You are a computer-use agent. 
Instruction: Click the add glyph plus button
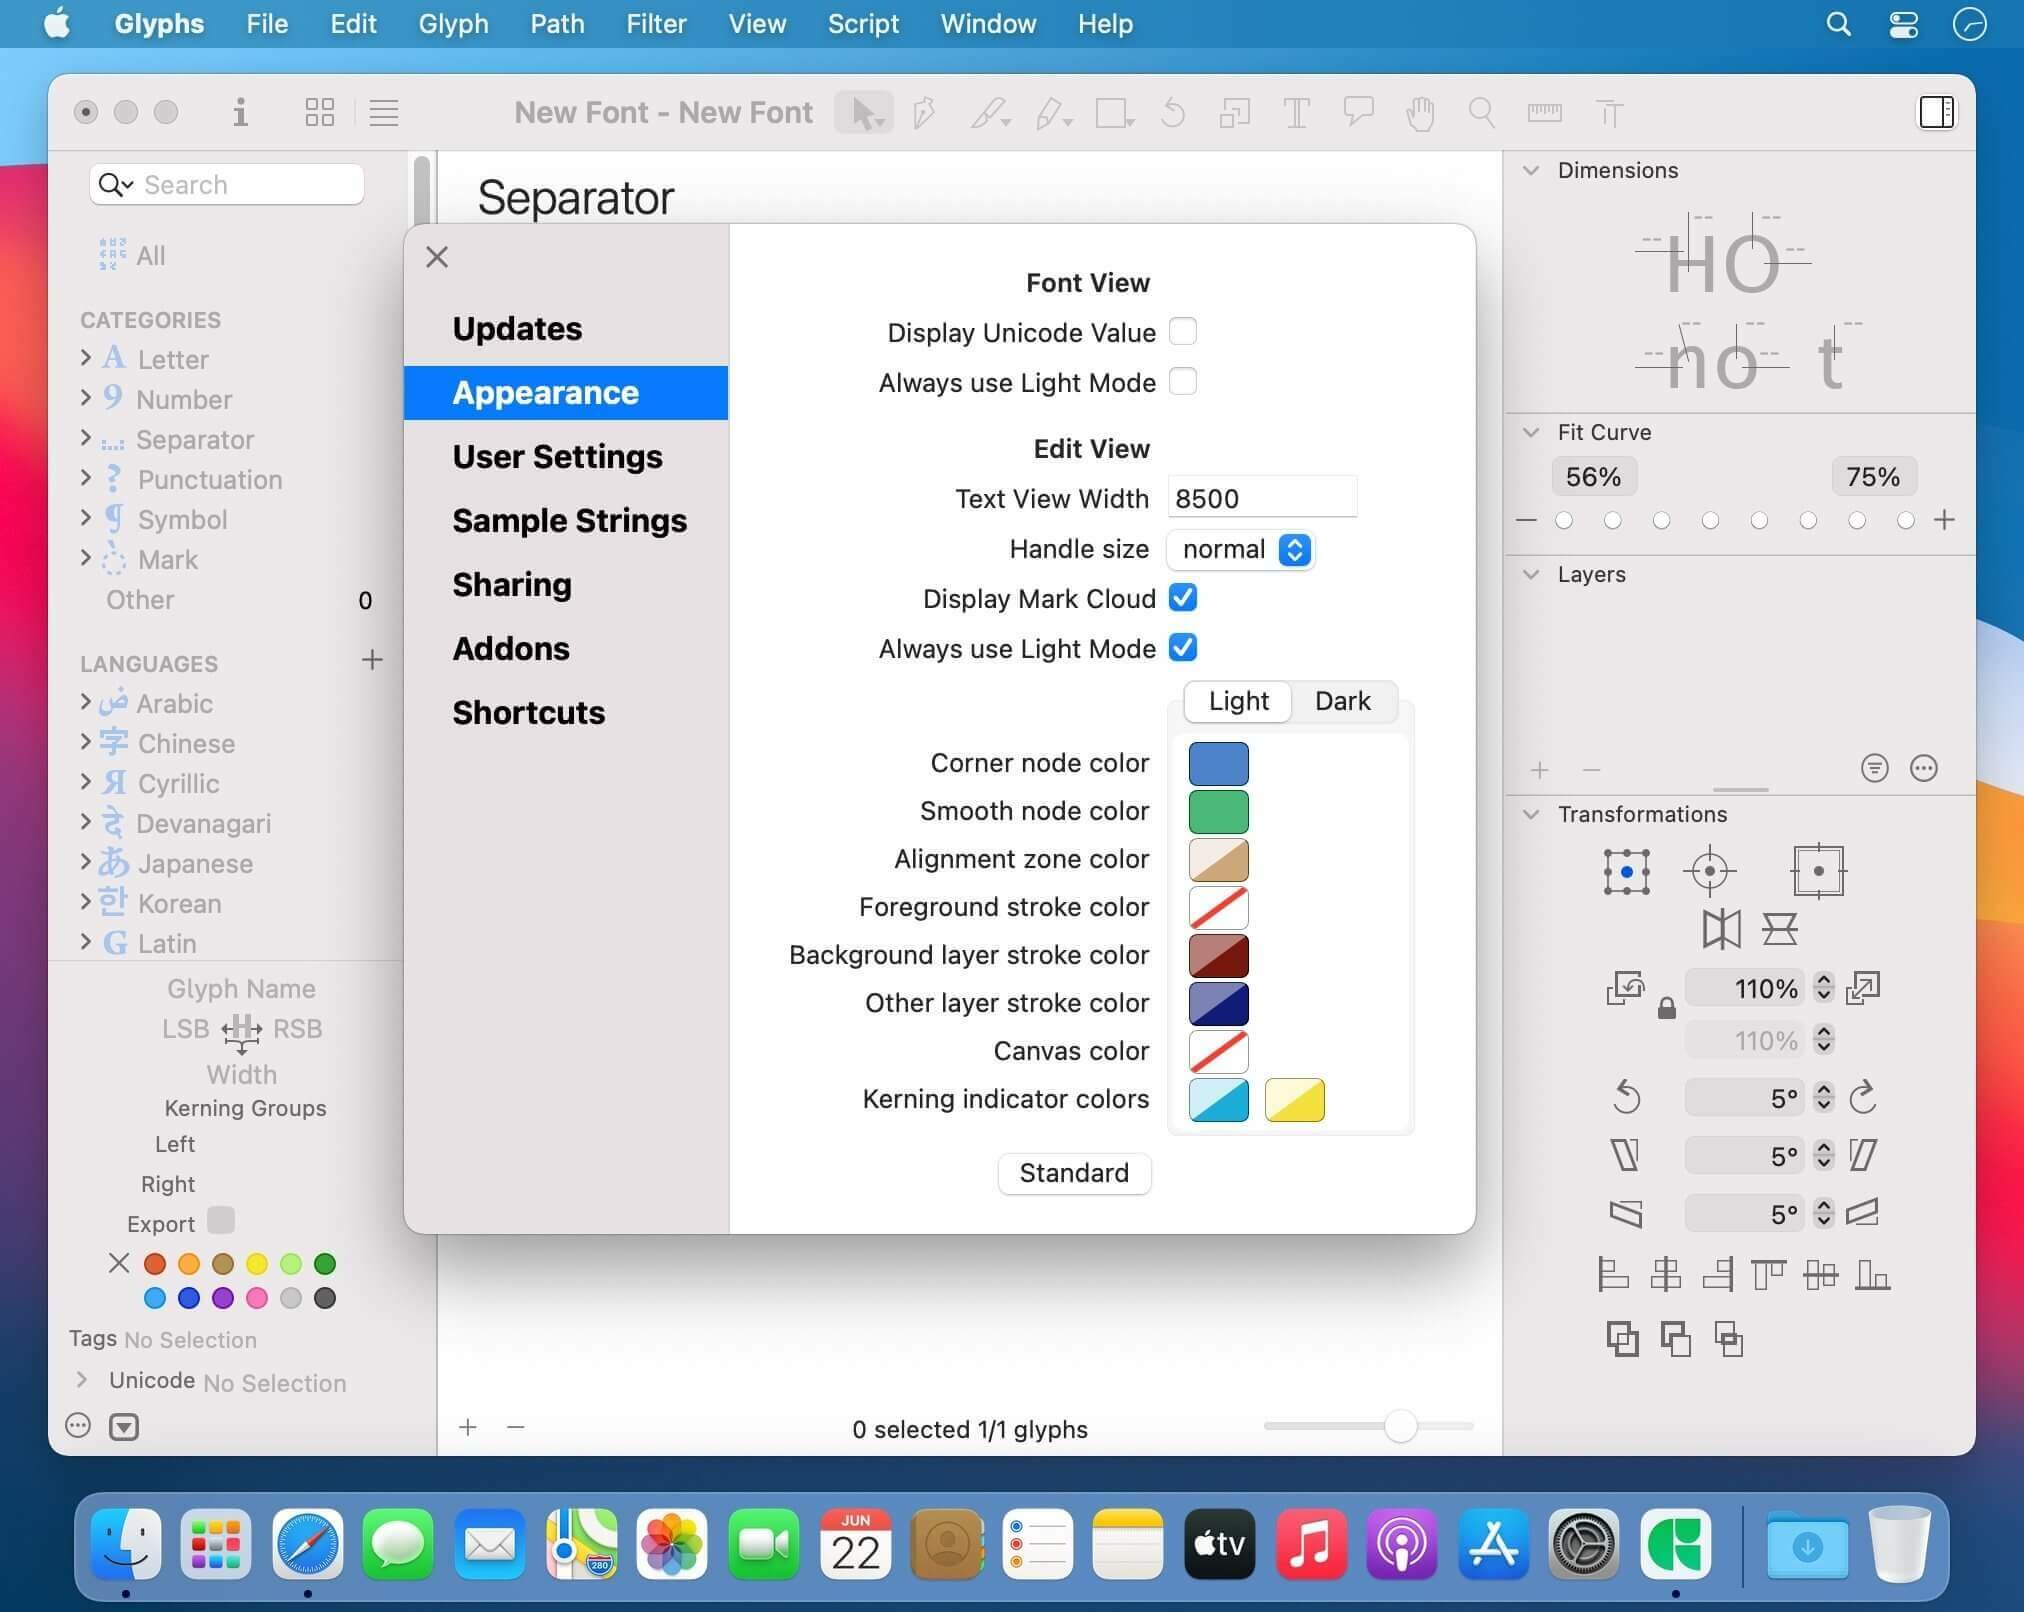(x=467, y=1427)
